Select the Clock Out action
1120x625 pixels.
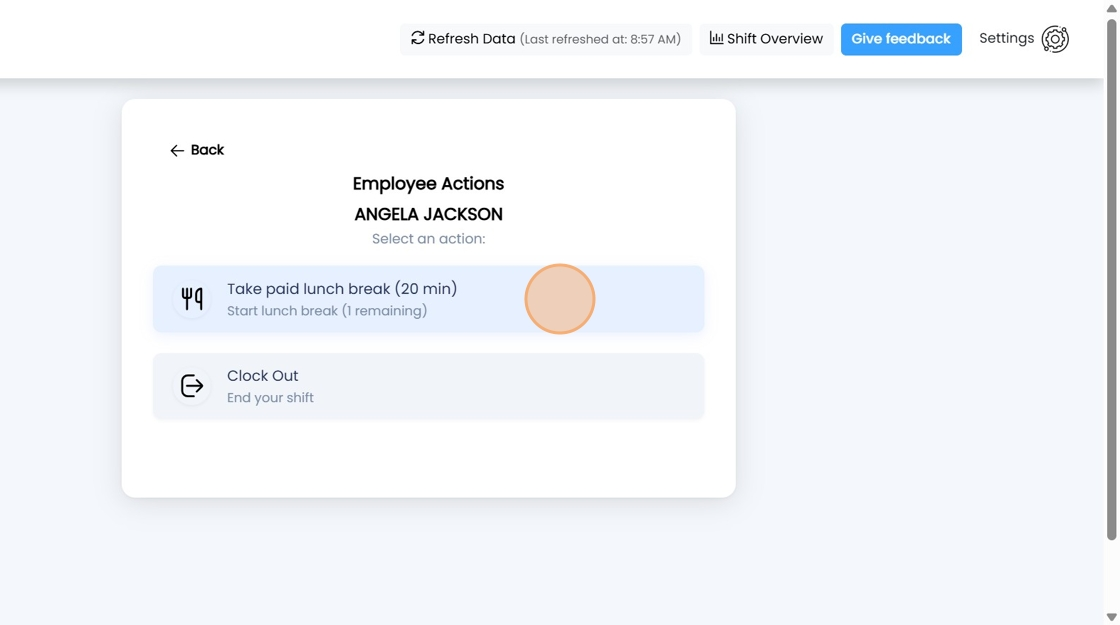click(x=429, y=386)
